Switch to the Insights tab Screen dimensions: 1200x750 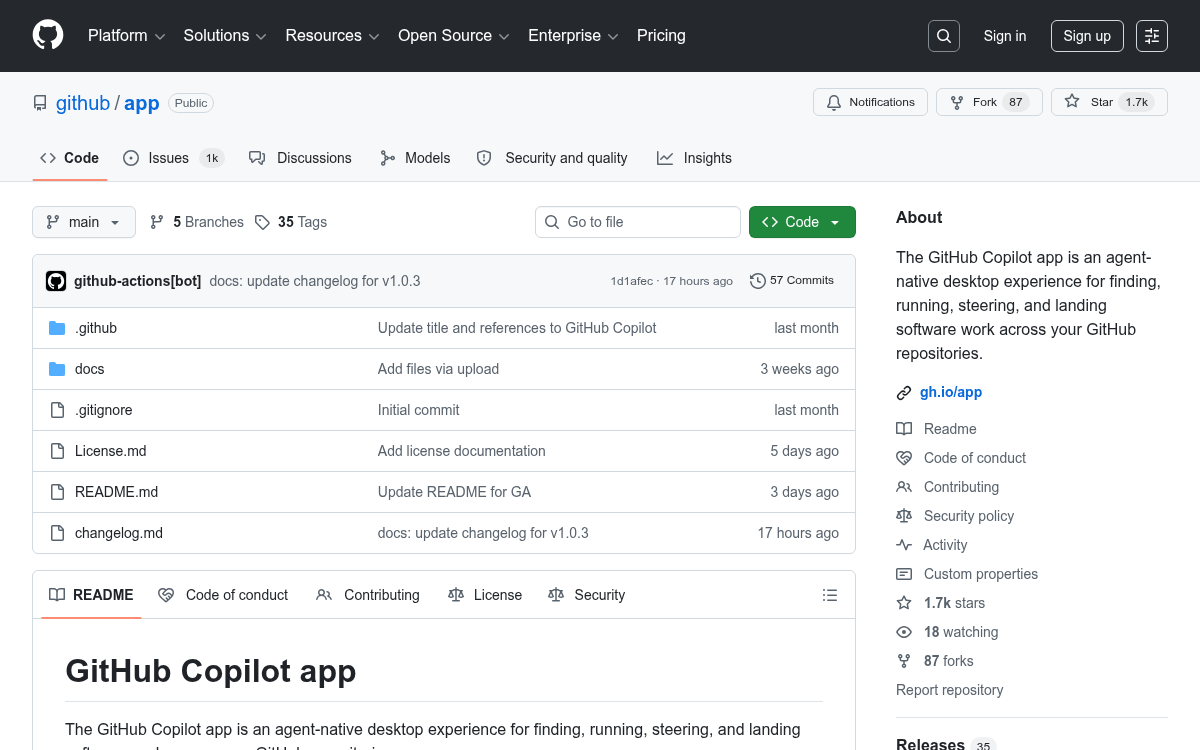click(x=694, y=158)
